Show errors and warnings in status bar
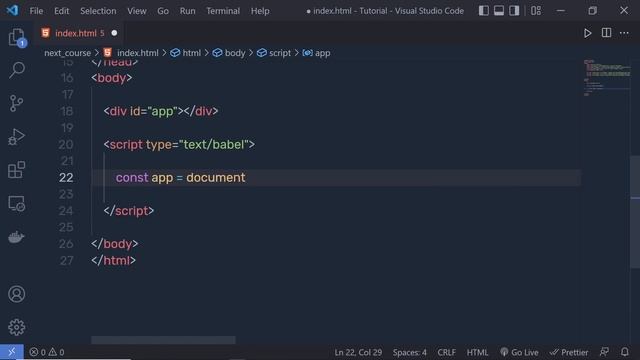Viewport: 640px width, 360px height. pyautogui.click(x=47, y=352)
